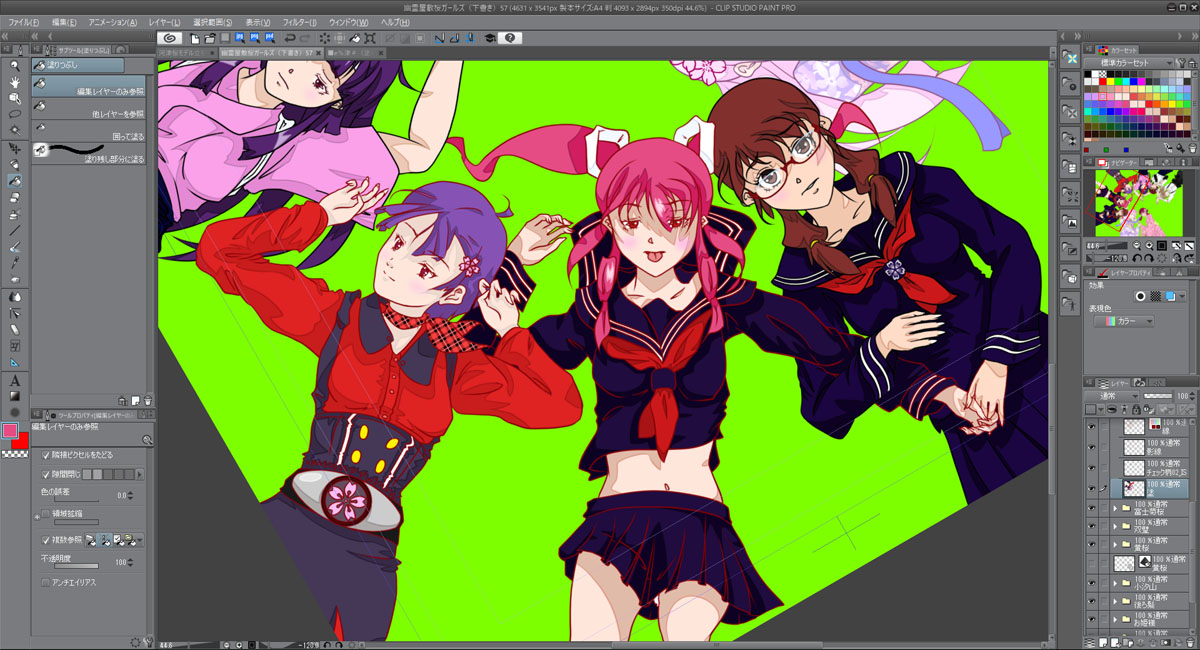The width and height of the screenshot is (1200, 650).
Task: Select the Text tool (A icon)
Action: coord(15,380)
